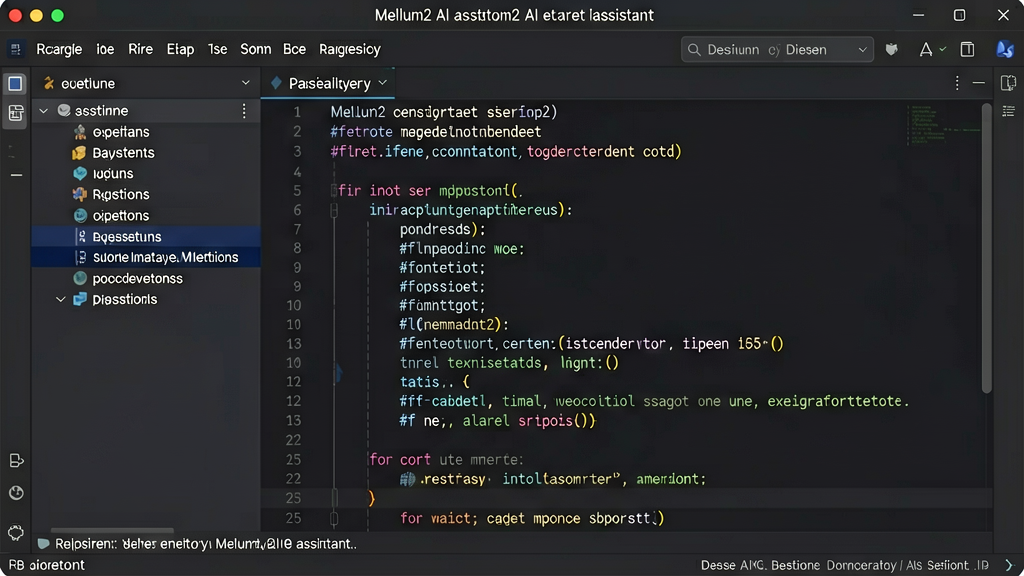Click the run output icon in lower left sidebar
The height and width of the screenshot is (576, 1024).
tap(16, 460)
